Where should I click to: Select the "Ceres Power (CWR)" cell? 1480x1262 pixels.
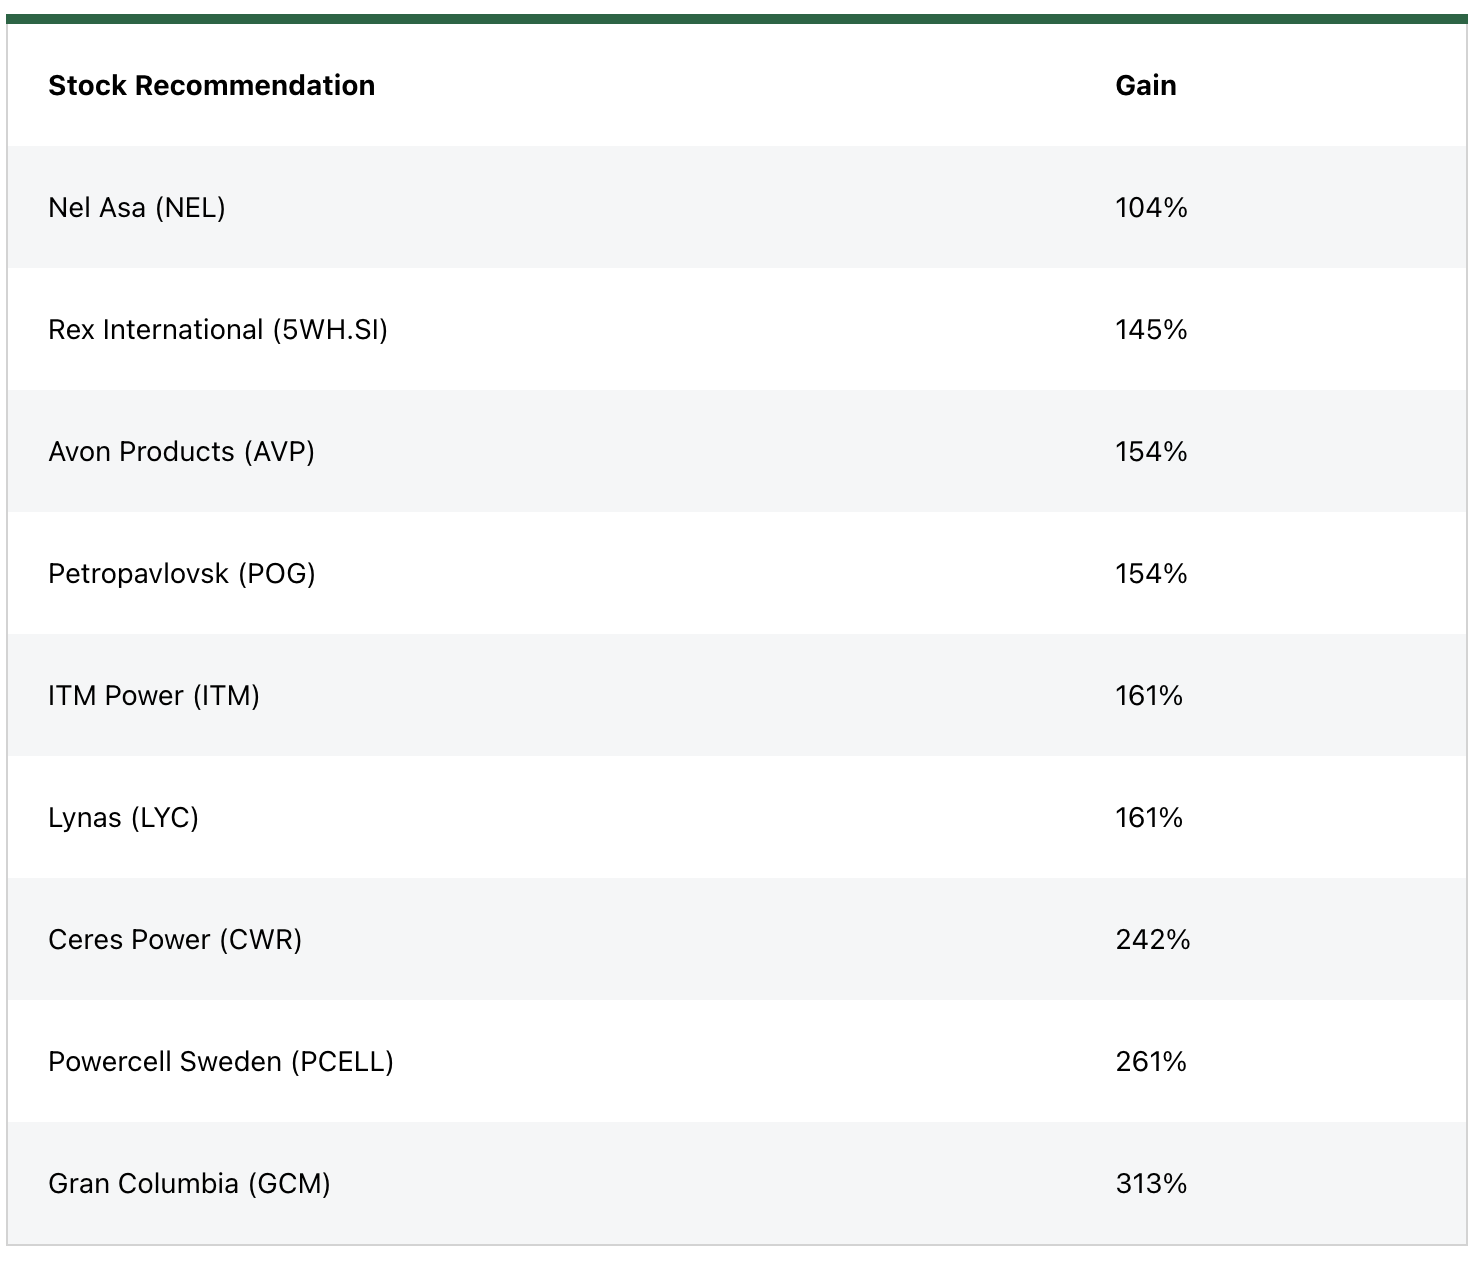[x=175, y=940]
